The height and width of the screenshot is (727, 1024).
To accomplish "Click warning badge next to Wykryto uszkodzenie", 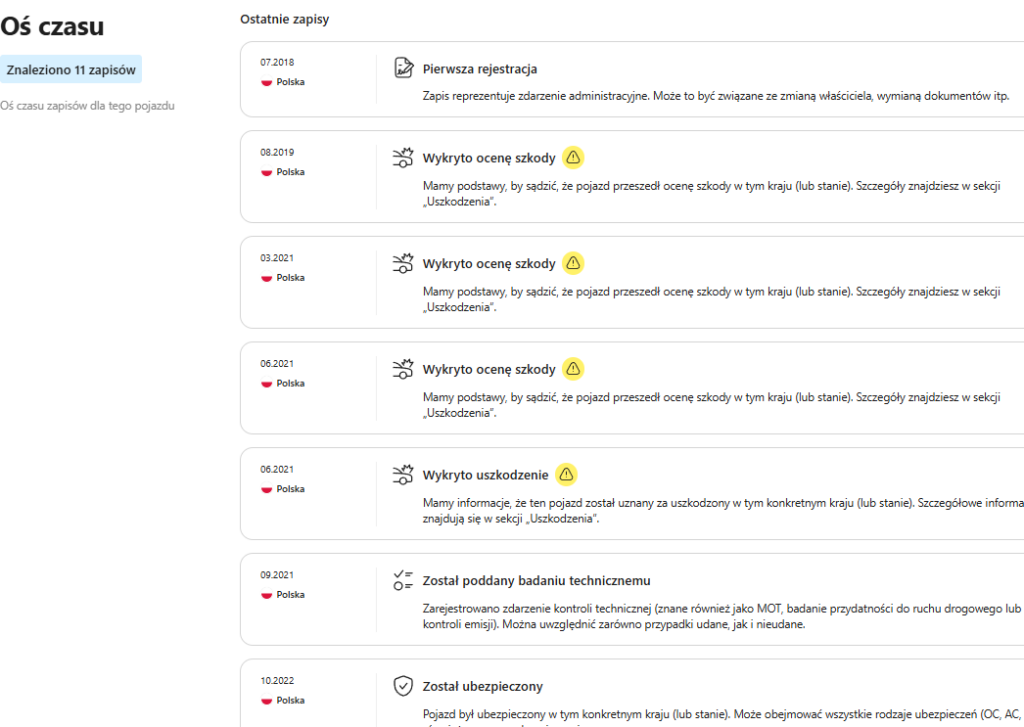I will pyautogui.click(x=567, y=474).
